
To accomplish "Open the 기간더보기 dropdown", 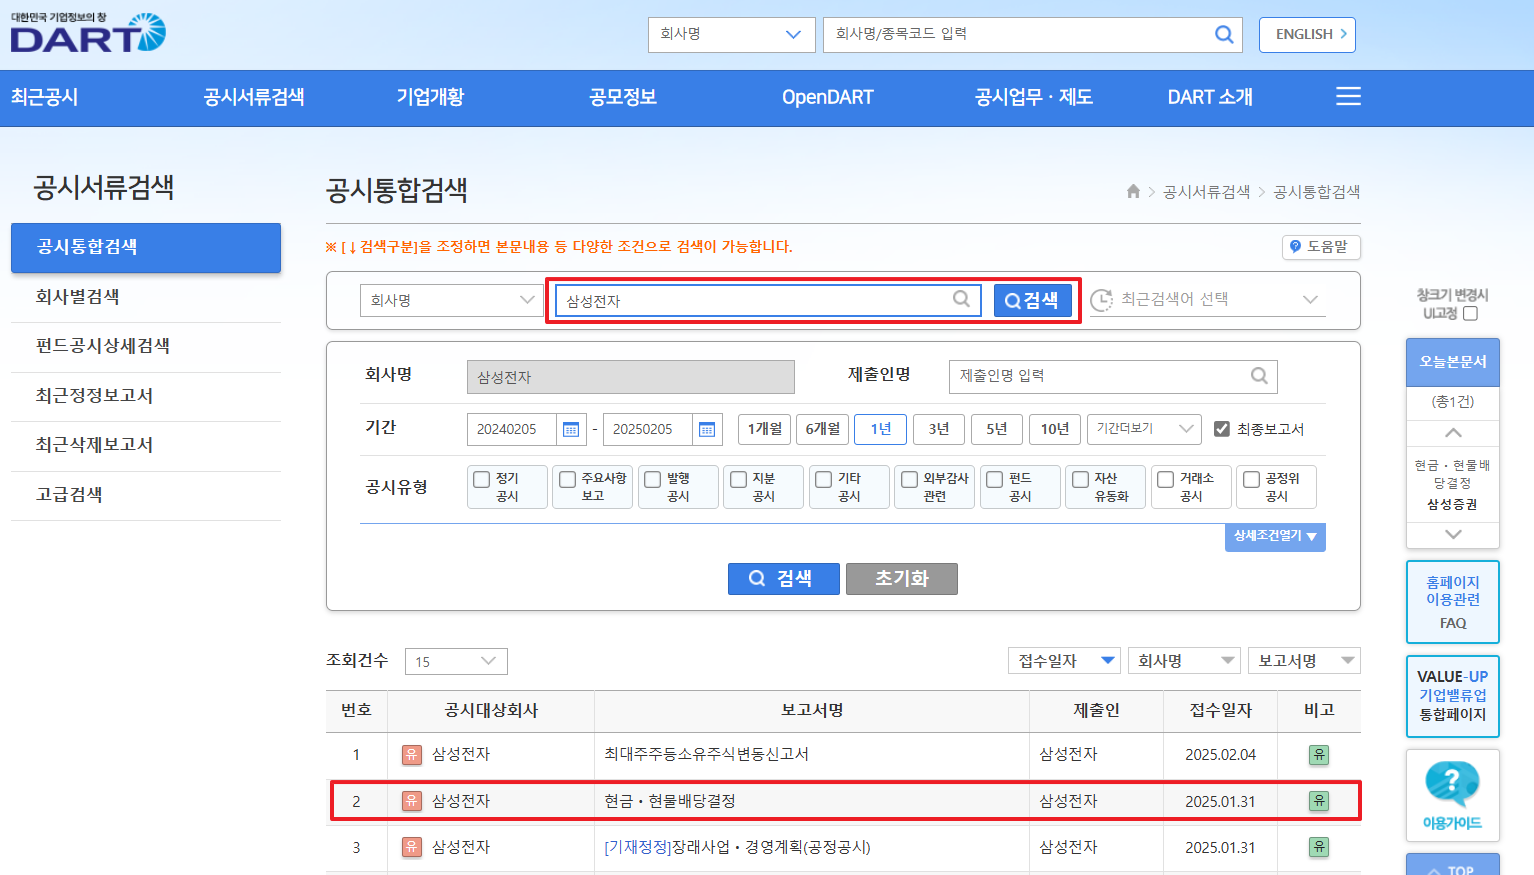I will pos(1144,429).
